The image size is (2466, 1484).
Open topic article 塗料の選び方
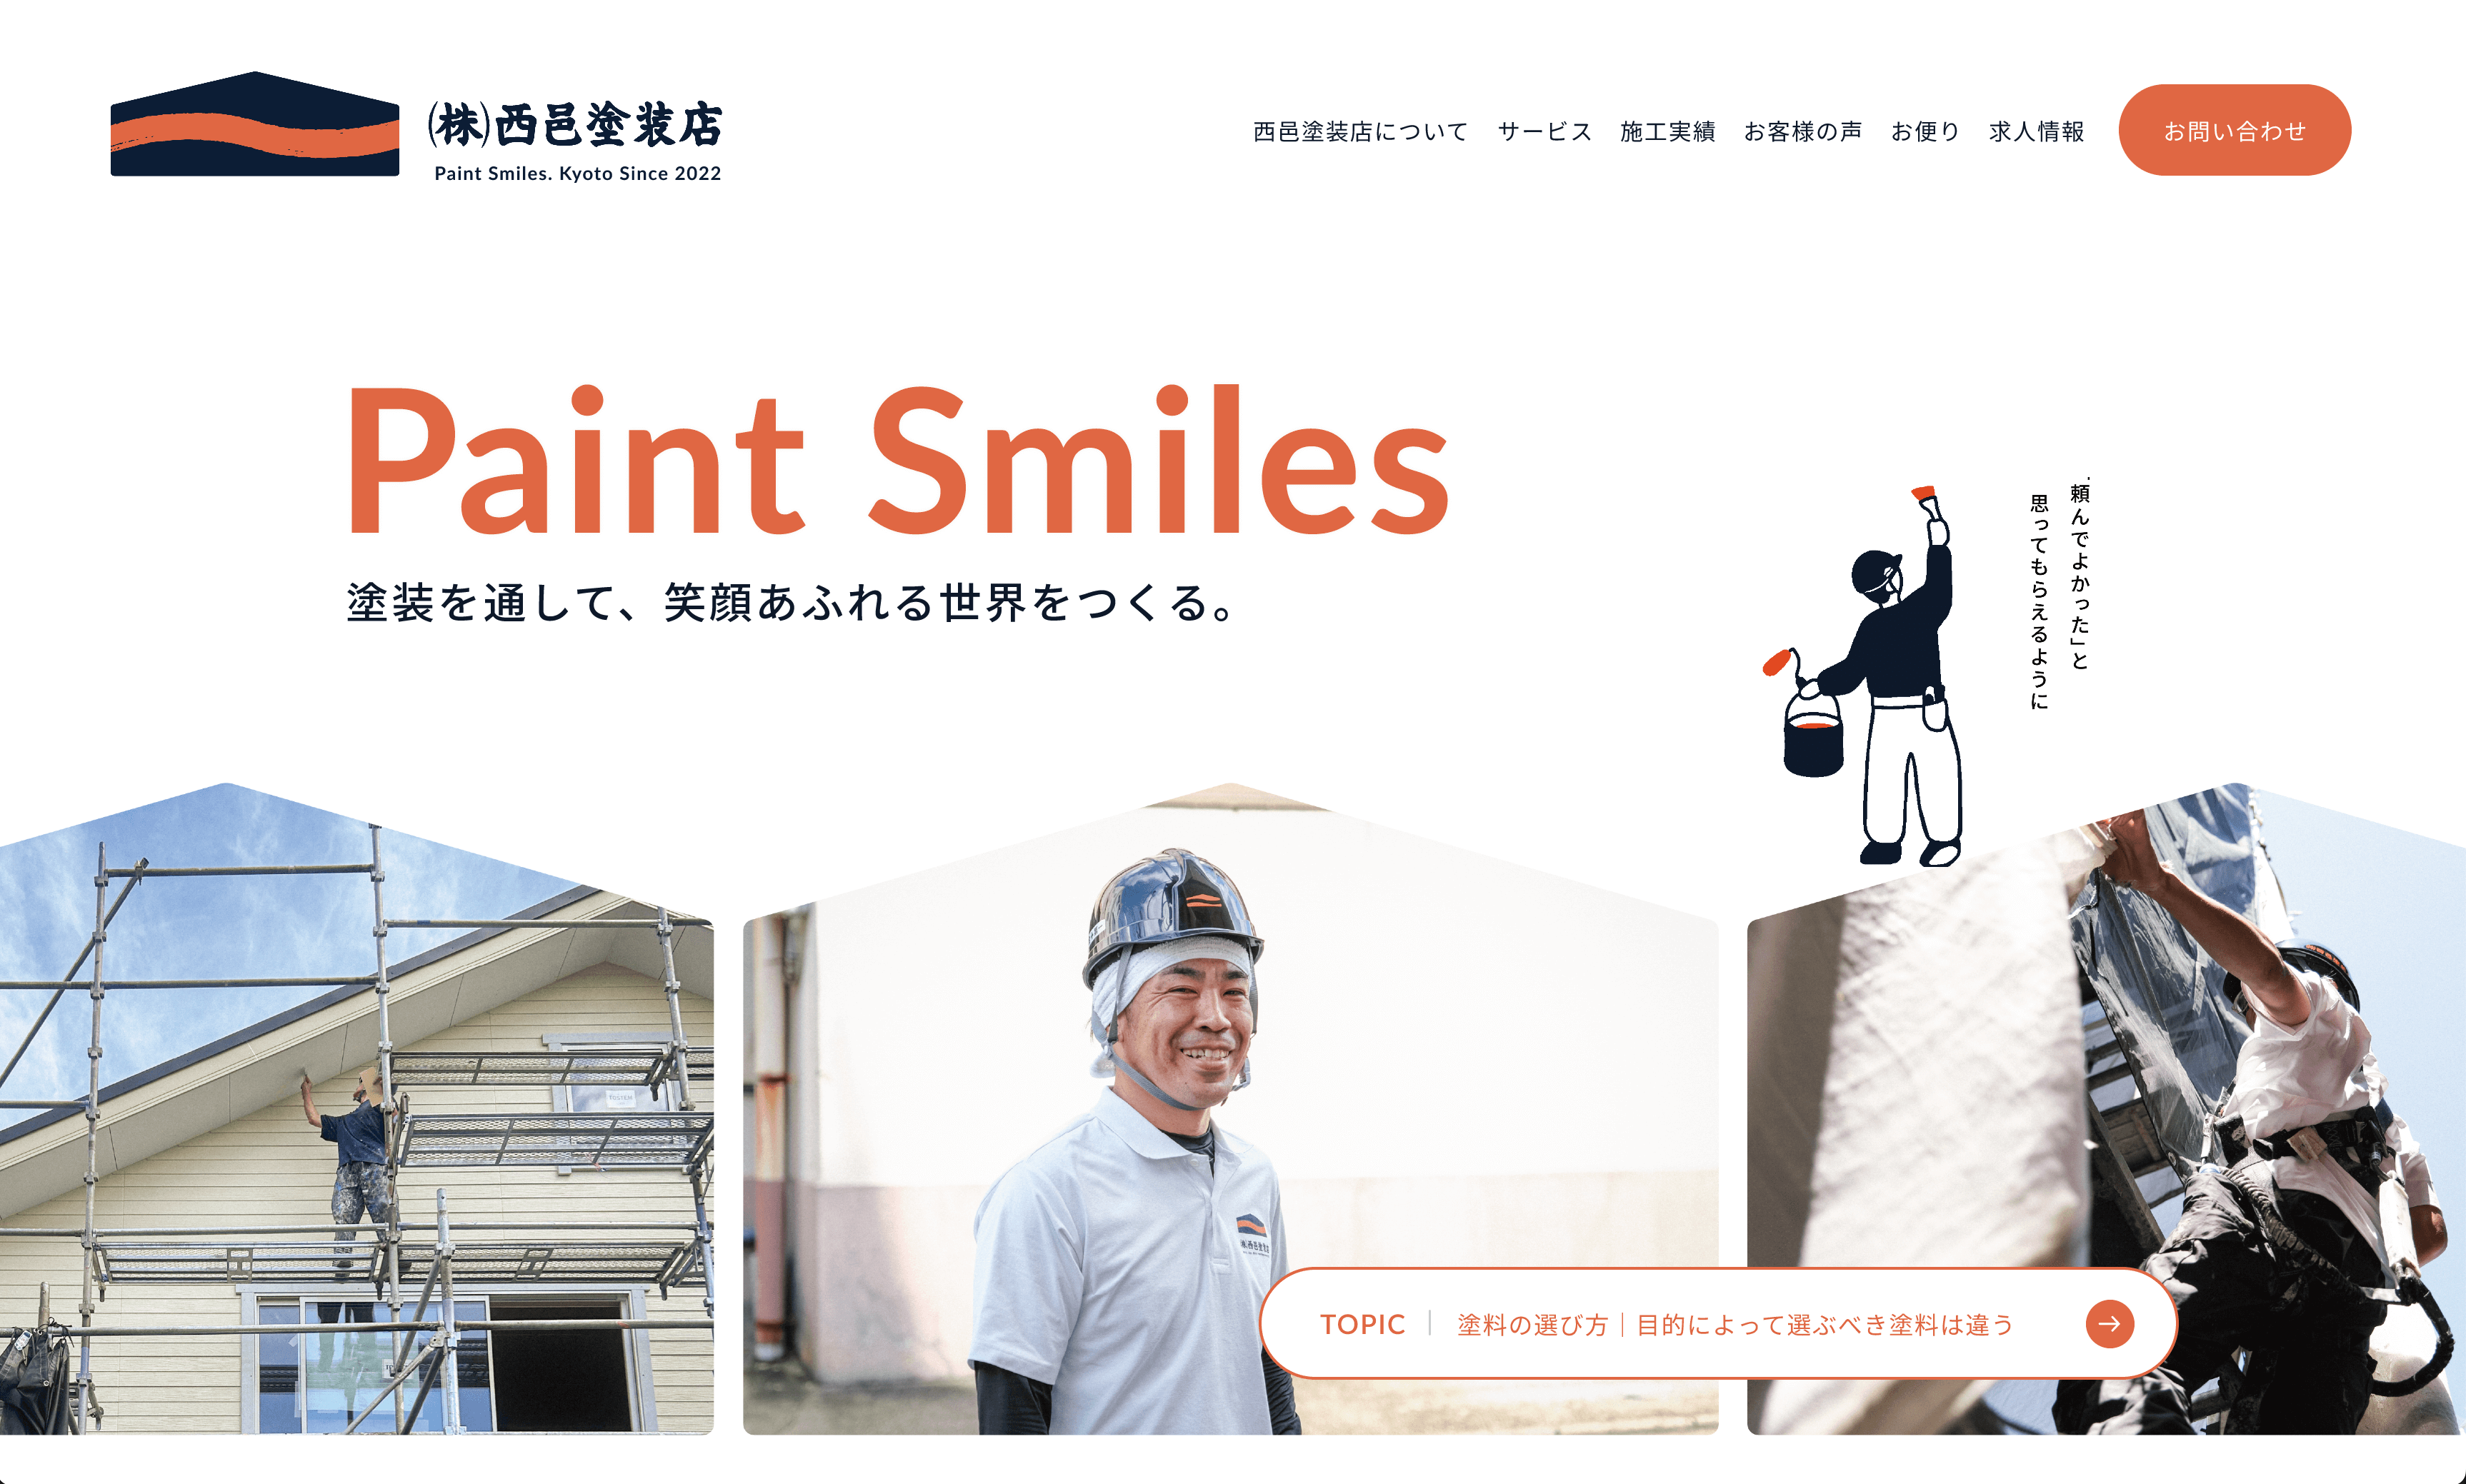(x=1735, y=1324)
